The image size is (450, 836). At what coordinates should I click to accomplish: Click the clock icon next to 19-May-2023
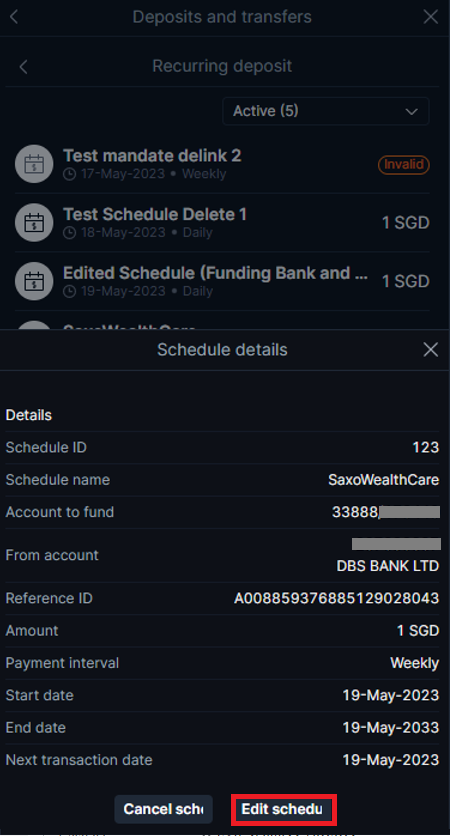click(x=69, y=292)
